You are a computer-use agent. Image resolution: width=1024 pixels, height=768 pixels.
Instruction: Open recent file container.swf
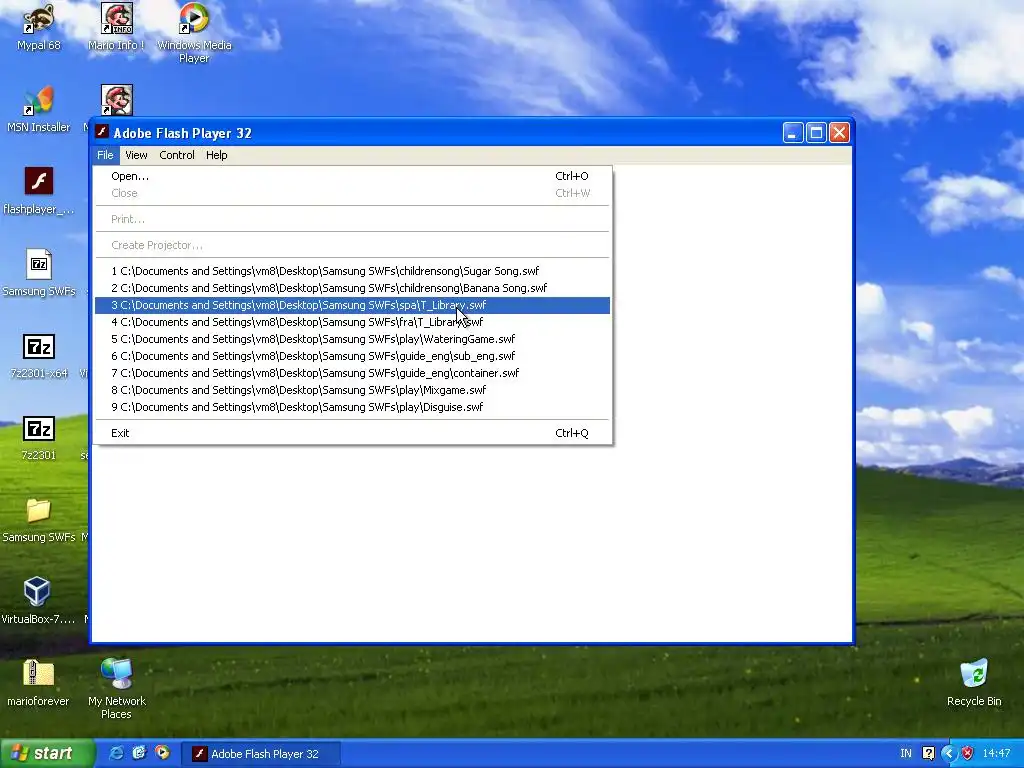[353, 373]
